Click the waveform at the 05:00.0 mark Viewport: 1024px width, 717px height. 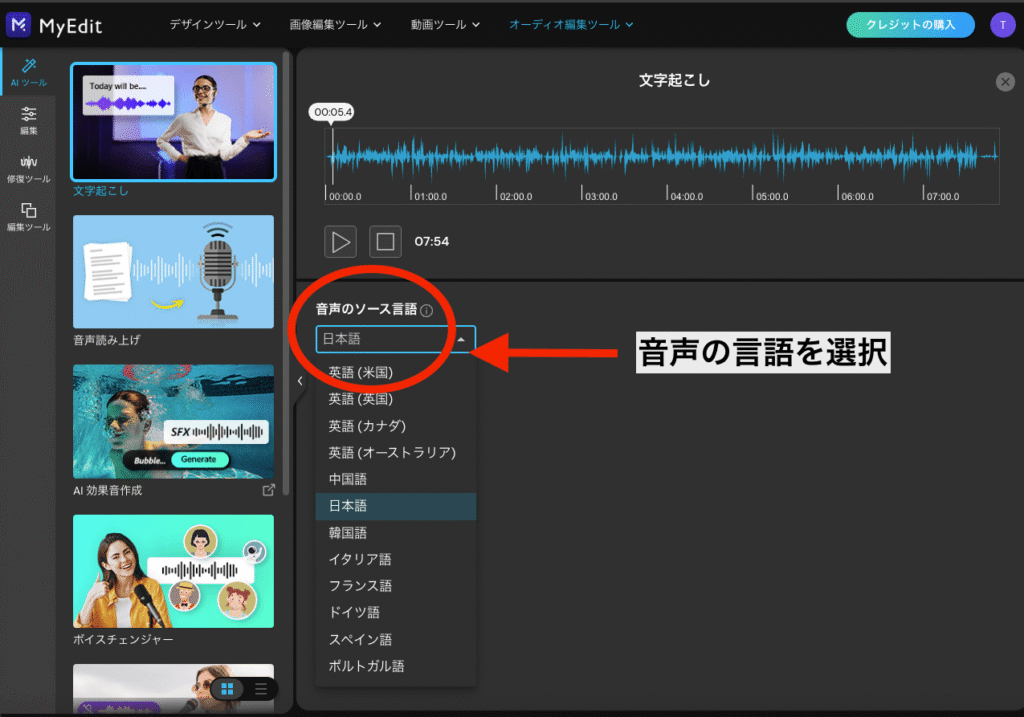click(x=752, y=157)
